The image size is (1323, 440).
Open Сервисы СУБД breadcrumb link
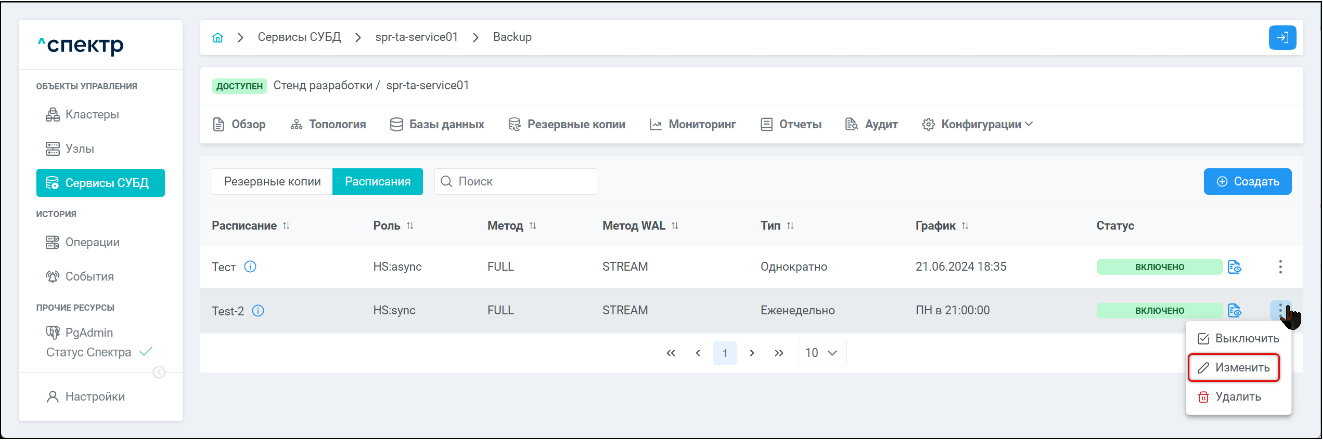(299, 38)
